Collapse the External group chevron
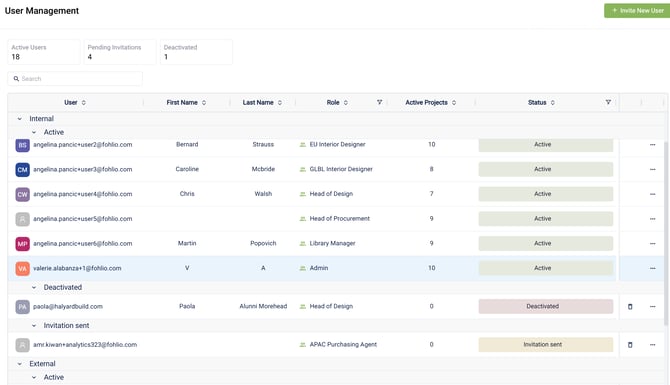The image size is (670, 385). click(x=20, y=364)
